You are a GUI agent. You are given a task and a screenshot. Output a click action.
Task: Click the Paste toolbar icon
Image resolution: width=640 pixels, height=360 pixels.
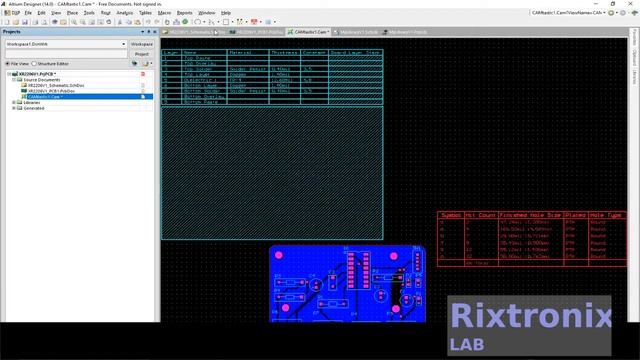click(x=138, y=22)
